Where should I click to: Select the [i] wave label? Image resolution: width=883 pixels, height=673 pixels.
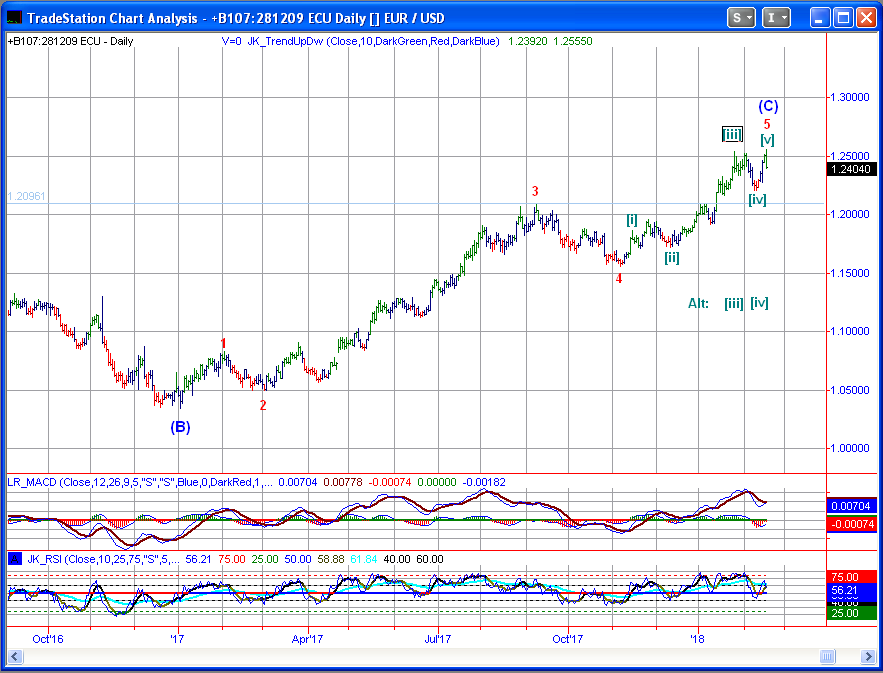pos(632,220)
